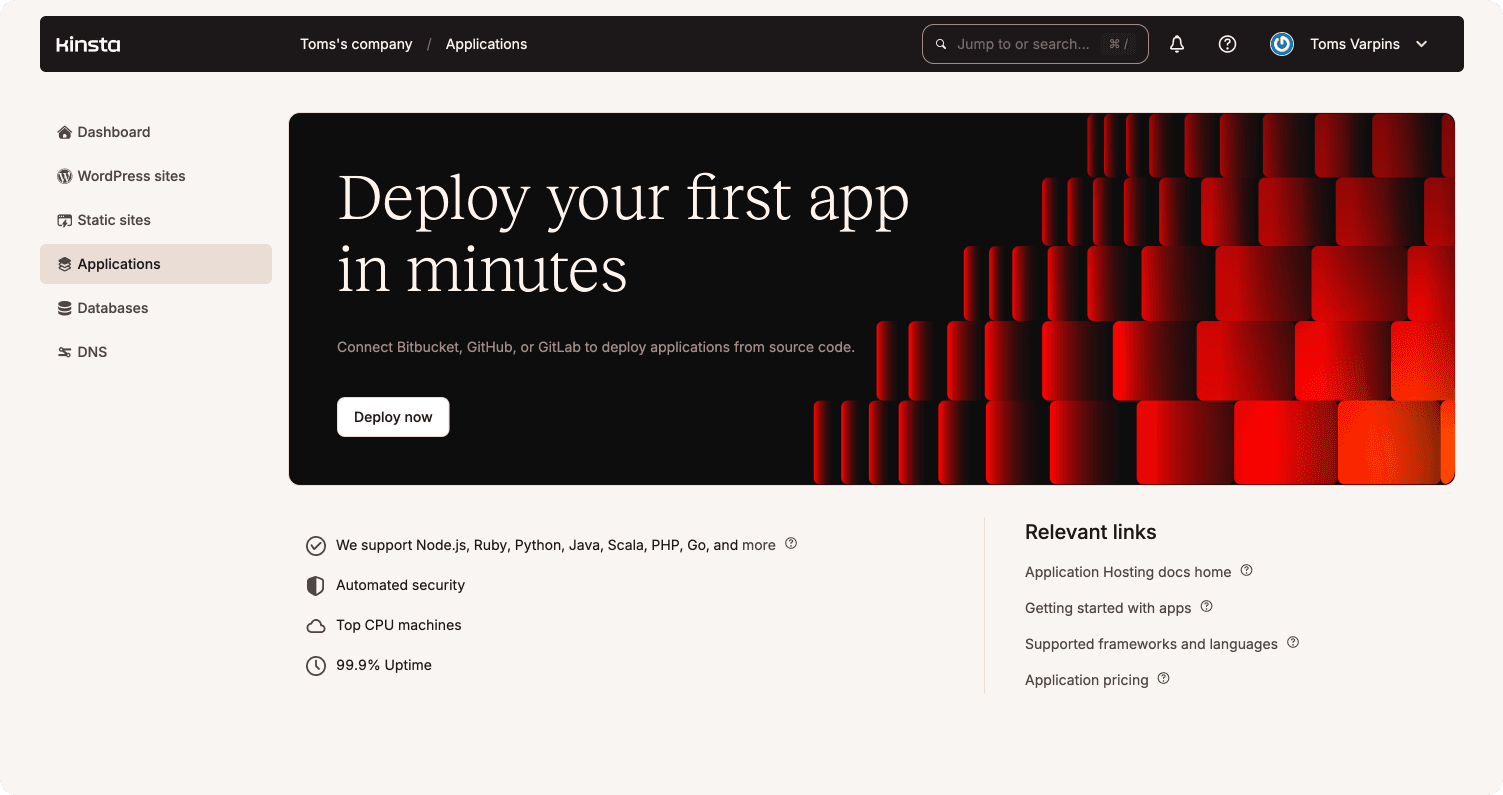This screenshot has width=1503, height=795.
Task: Go to Dashboard in the sidebar
Action: (x=156, y=132)
